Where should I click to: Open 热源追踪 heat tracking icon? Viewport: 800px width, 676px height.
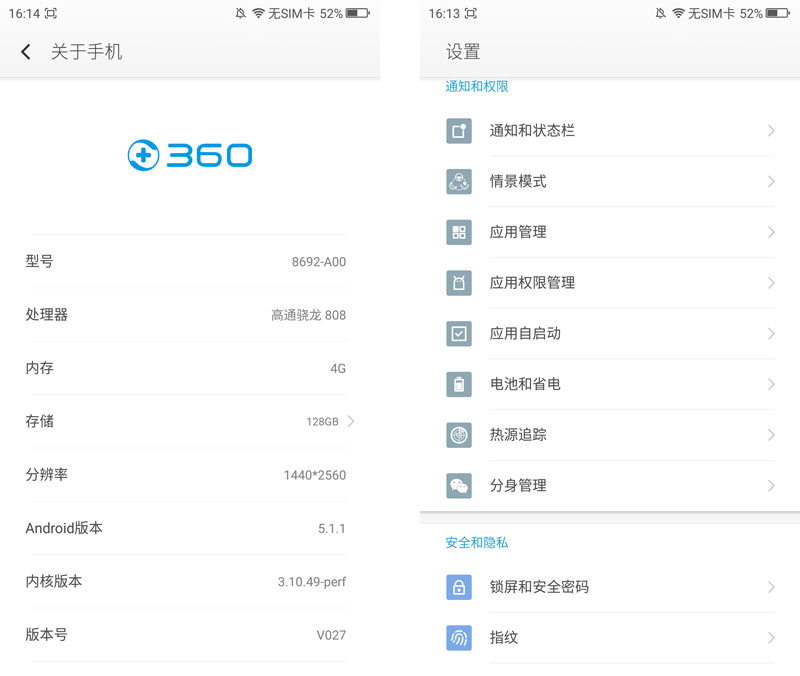click(458, 434)
